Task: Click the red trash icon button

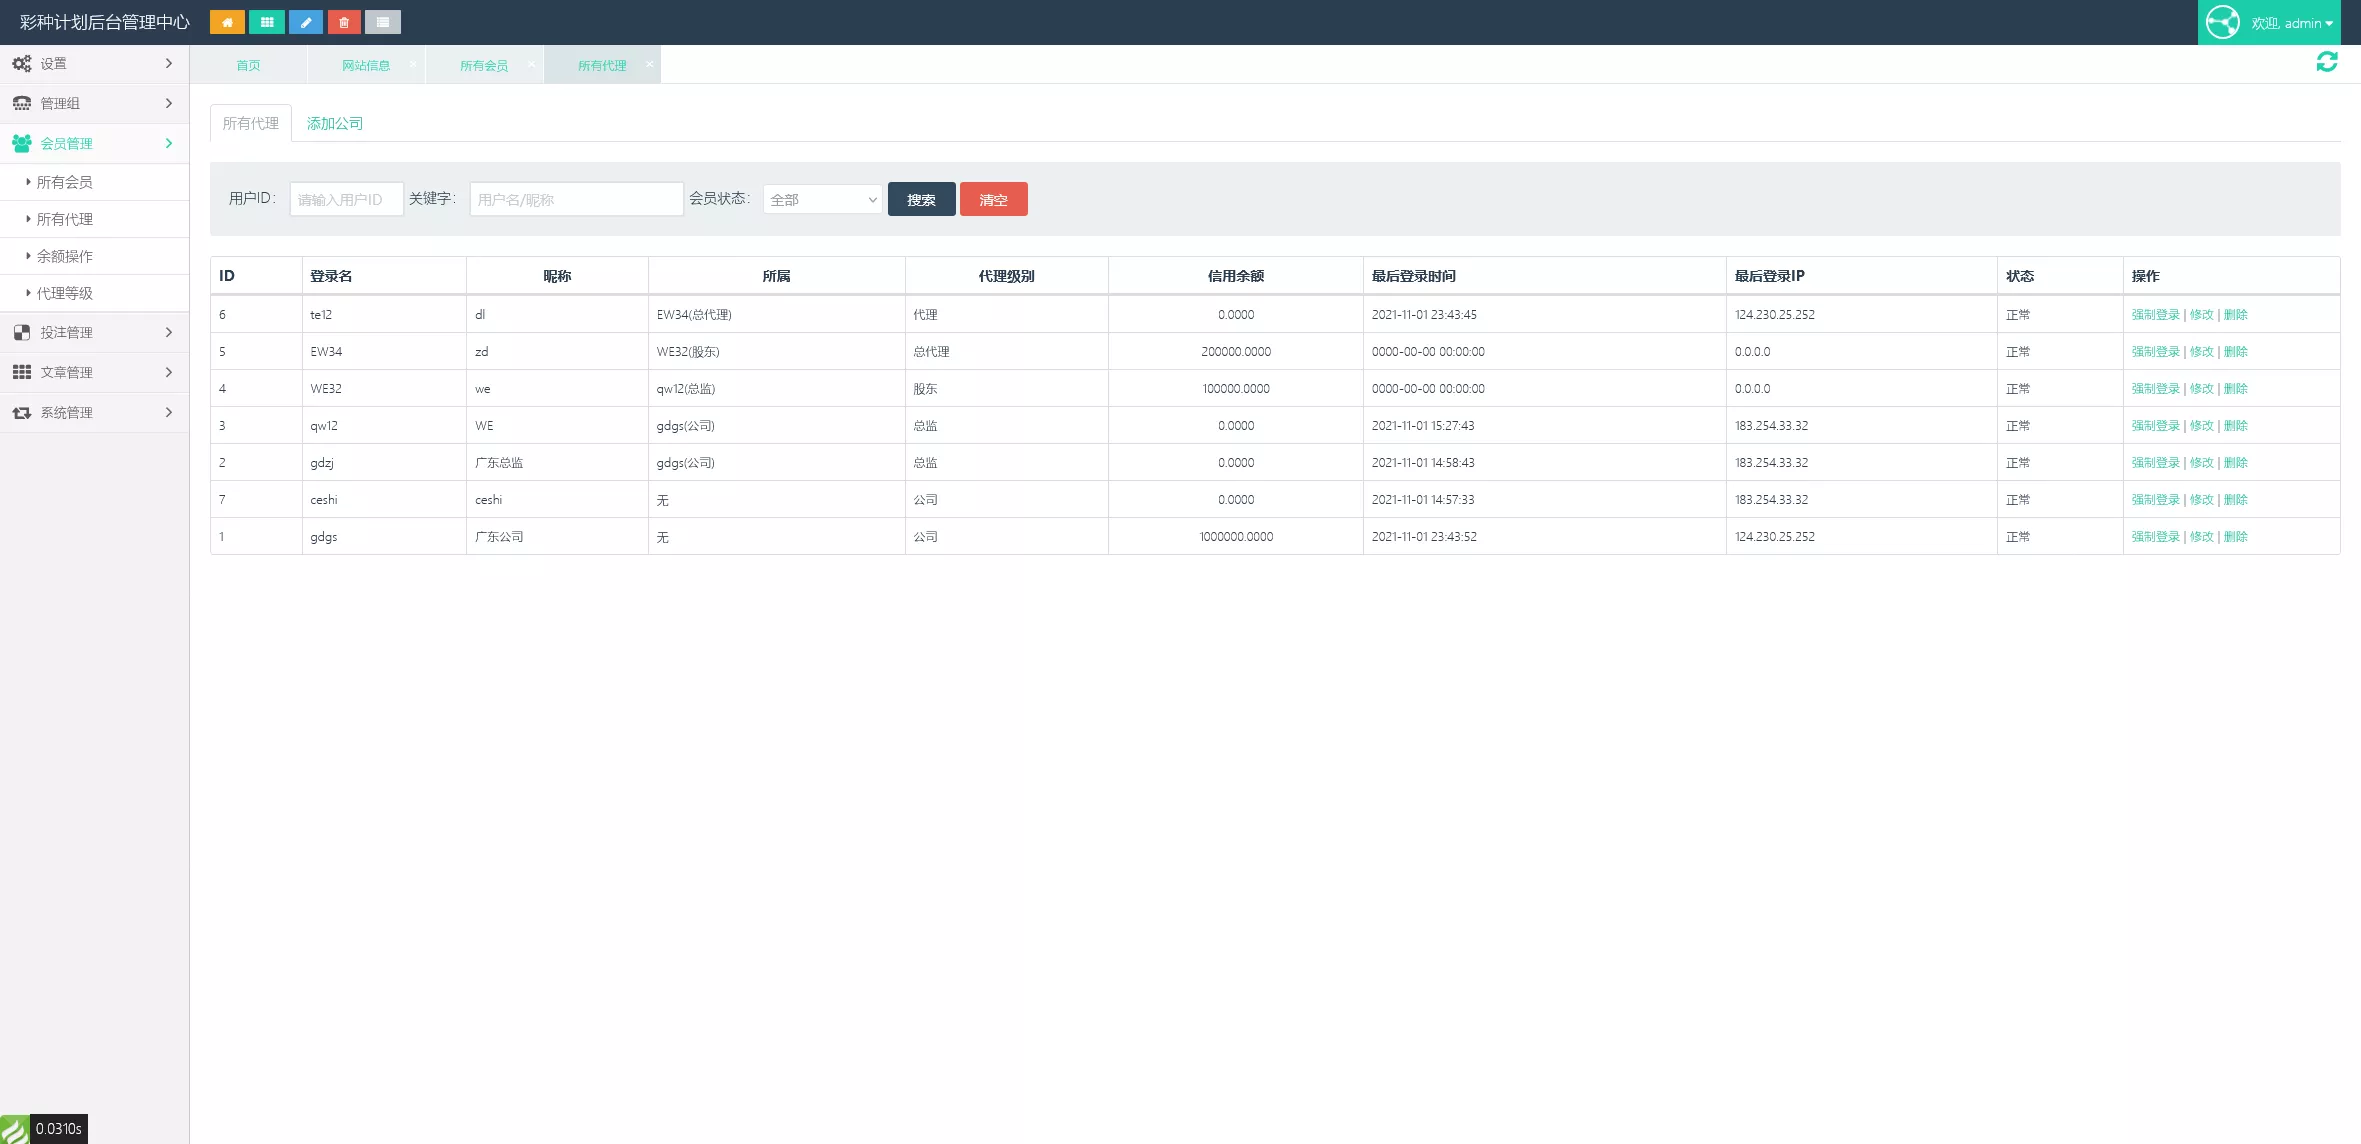Action: (344, 22)
